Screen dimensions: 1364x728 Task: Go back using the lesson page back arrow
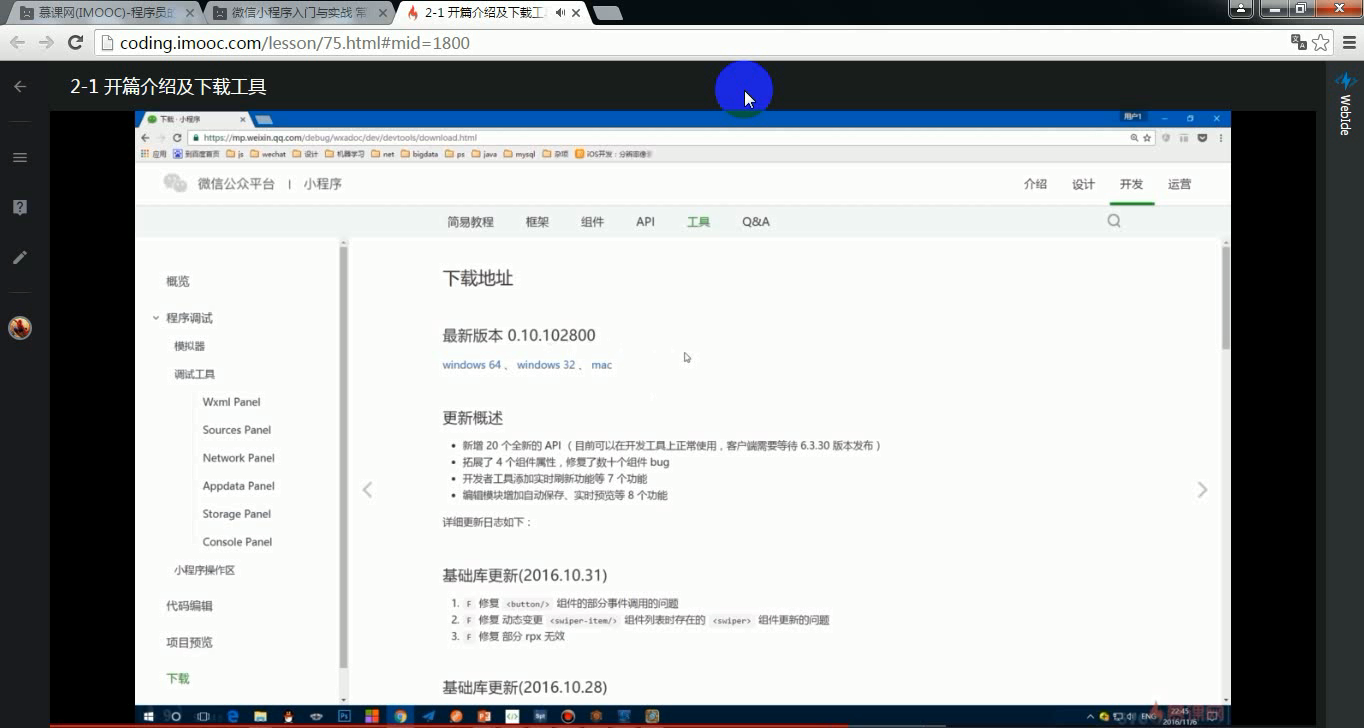[20, 87]
